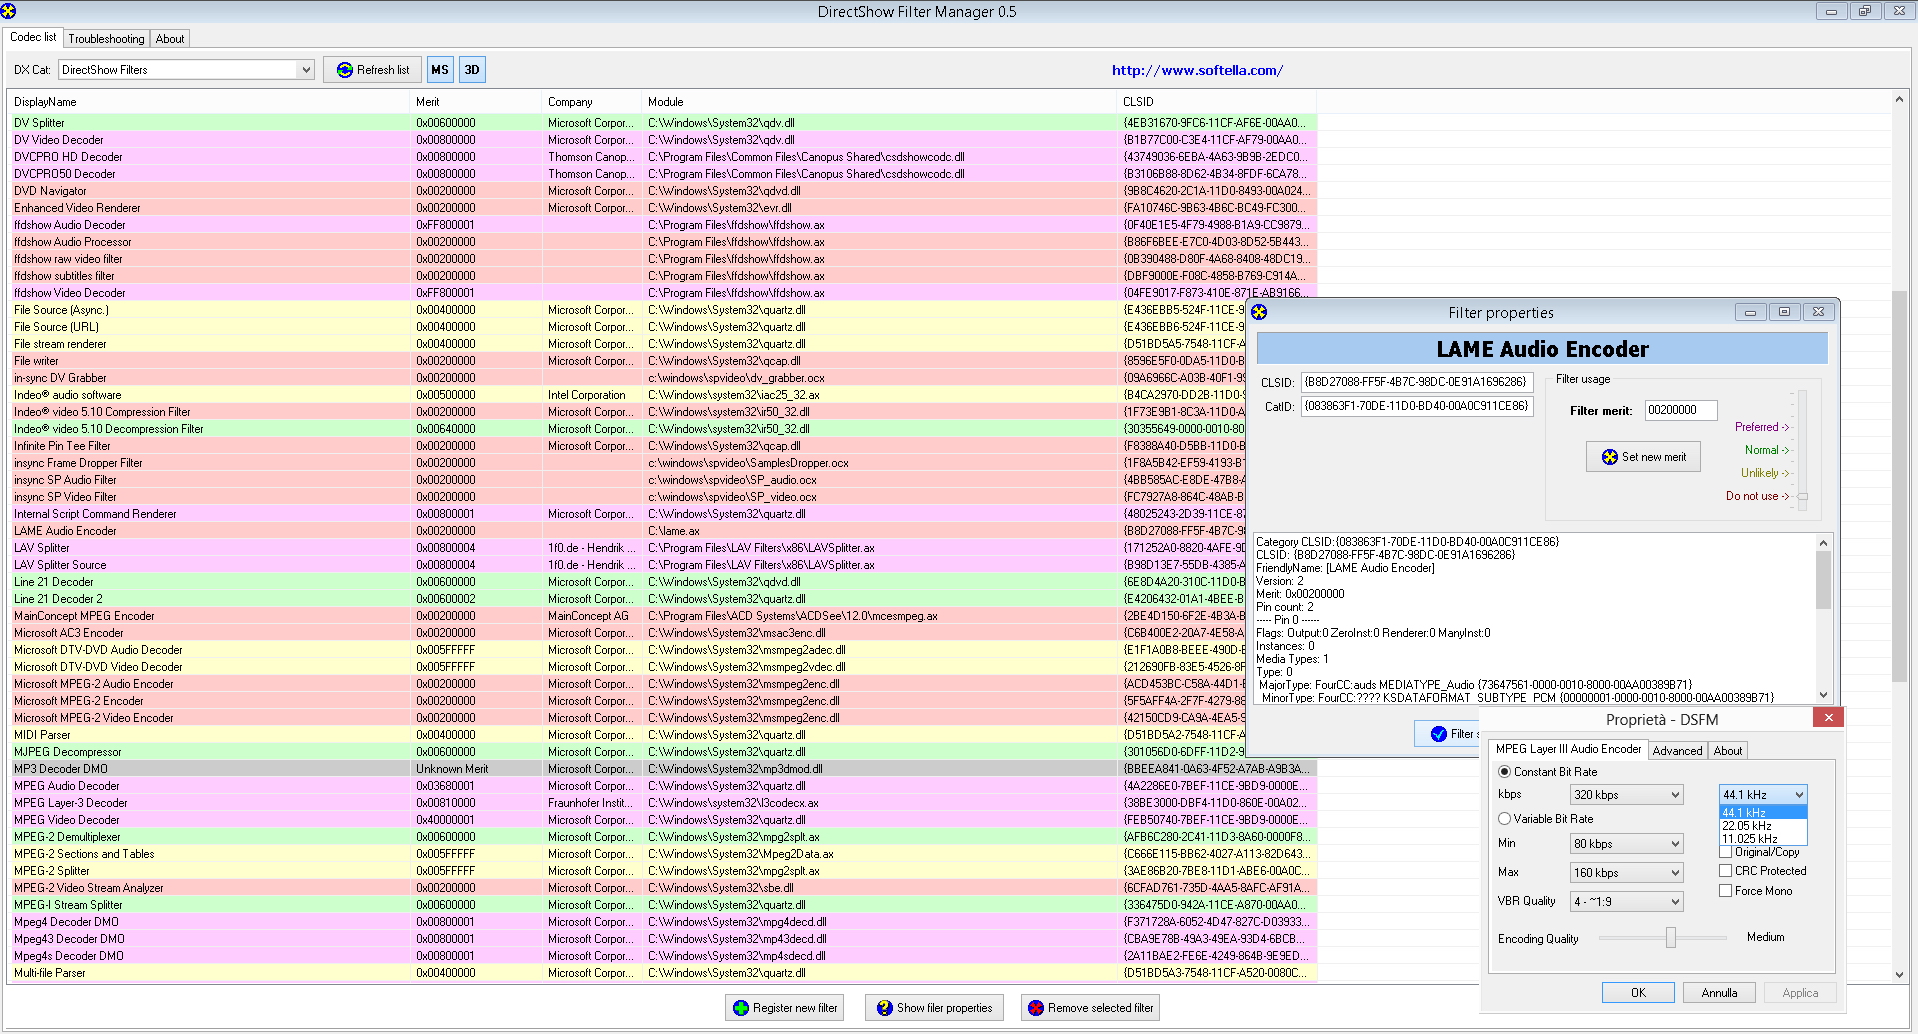Enable the CRC Protected checkbox
This screenshot has width=1918, height=1034.
coord(1725,871)
